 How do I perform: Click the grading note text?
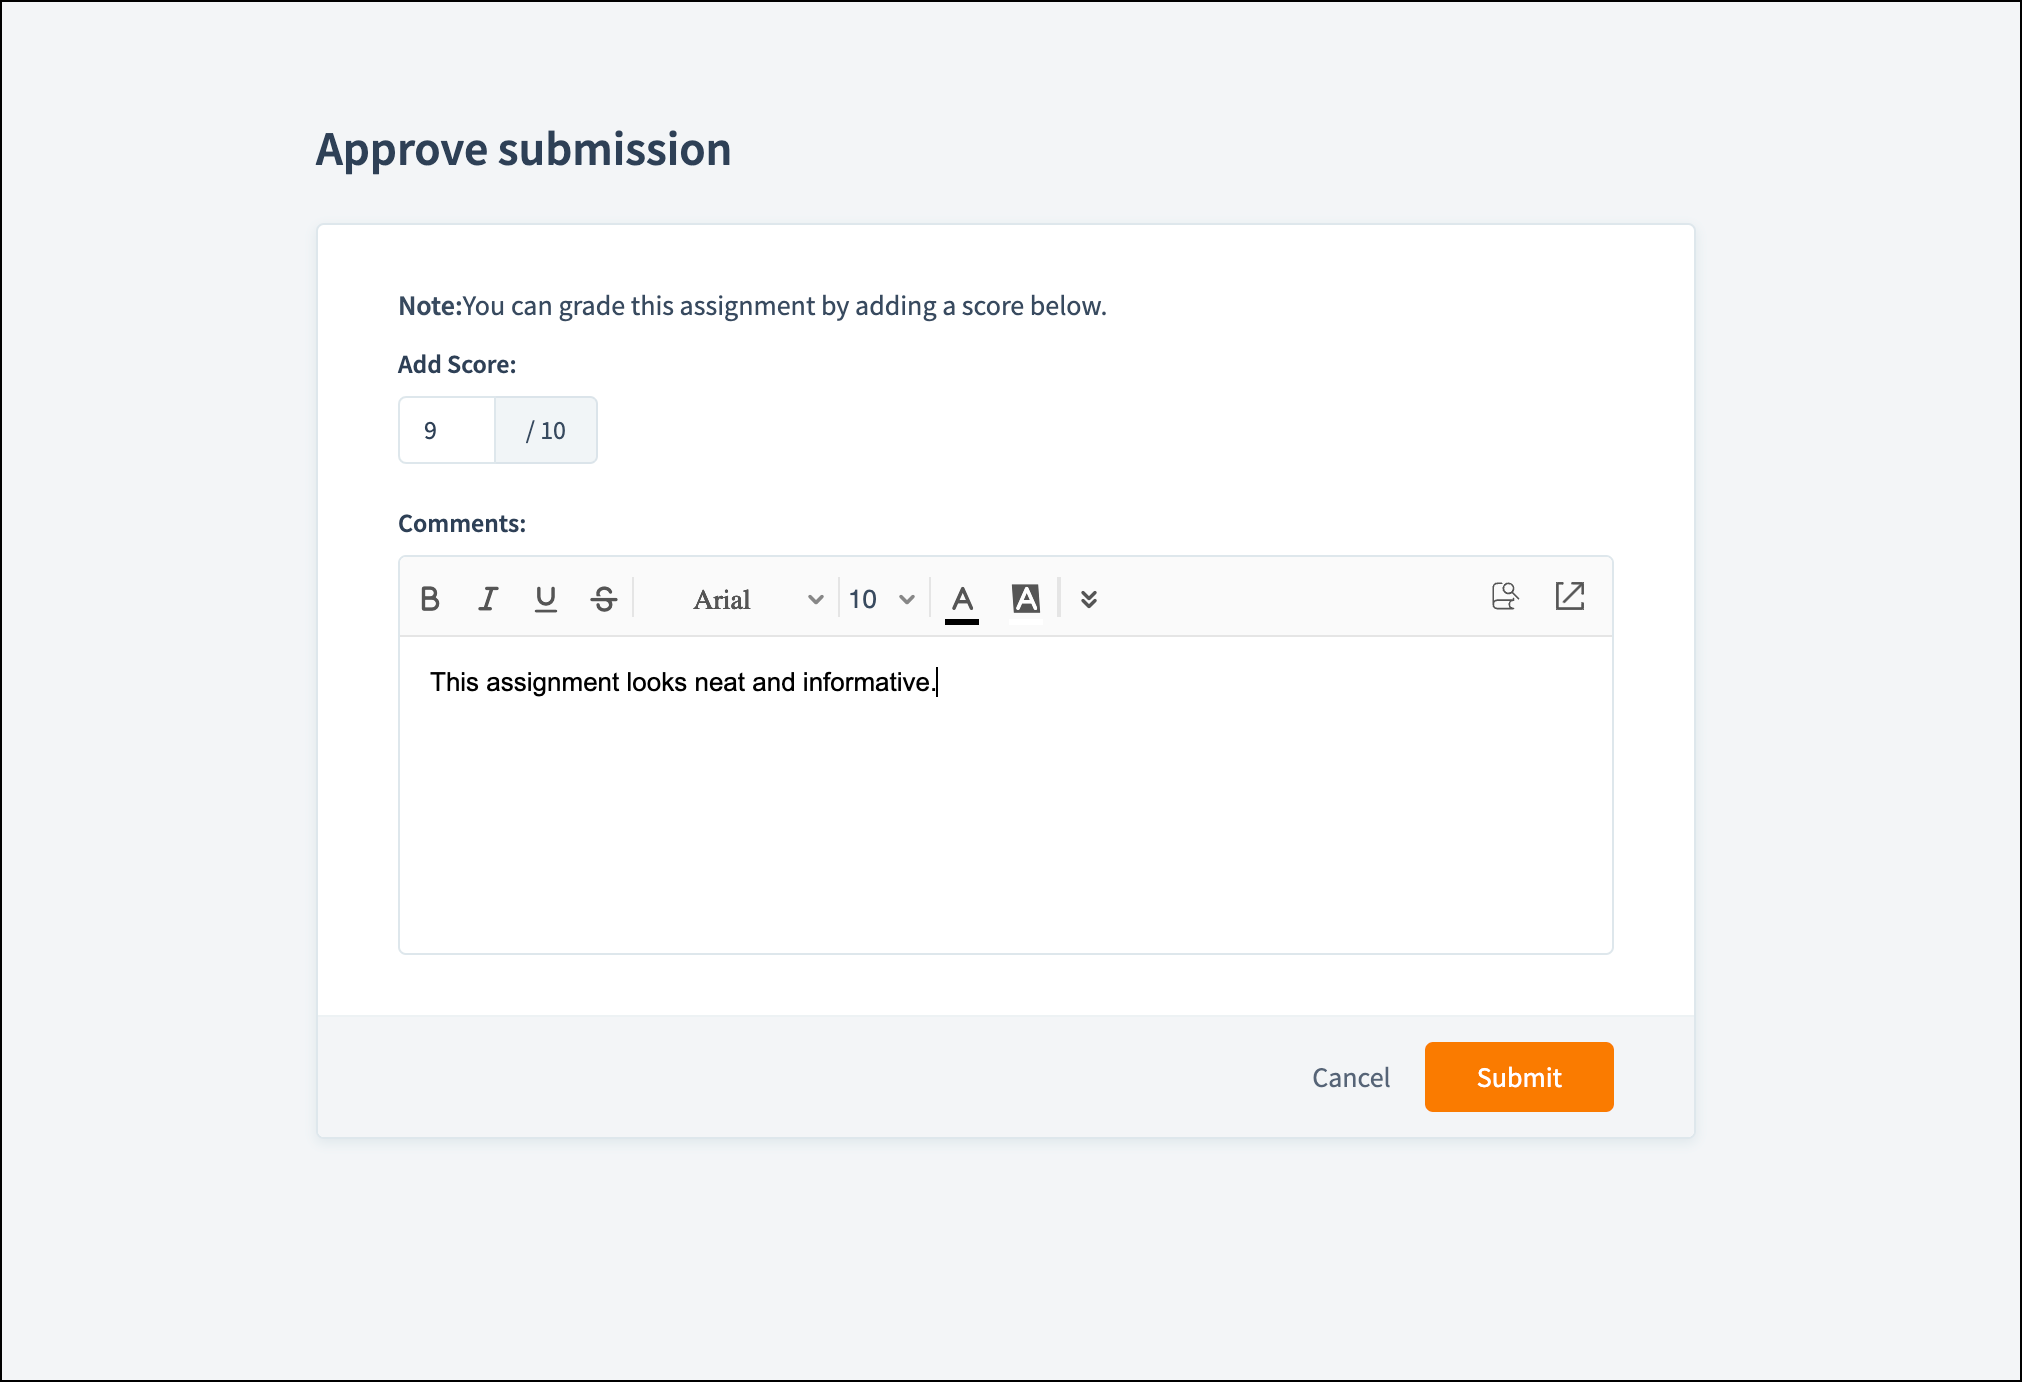[x=752, y=306]
